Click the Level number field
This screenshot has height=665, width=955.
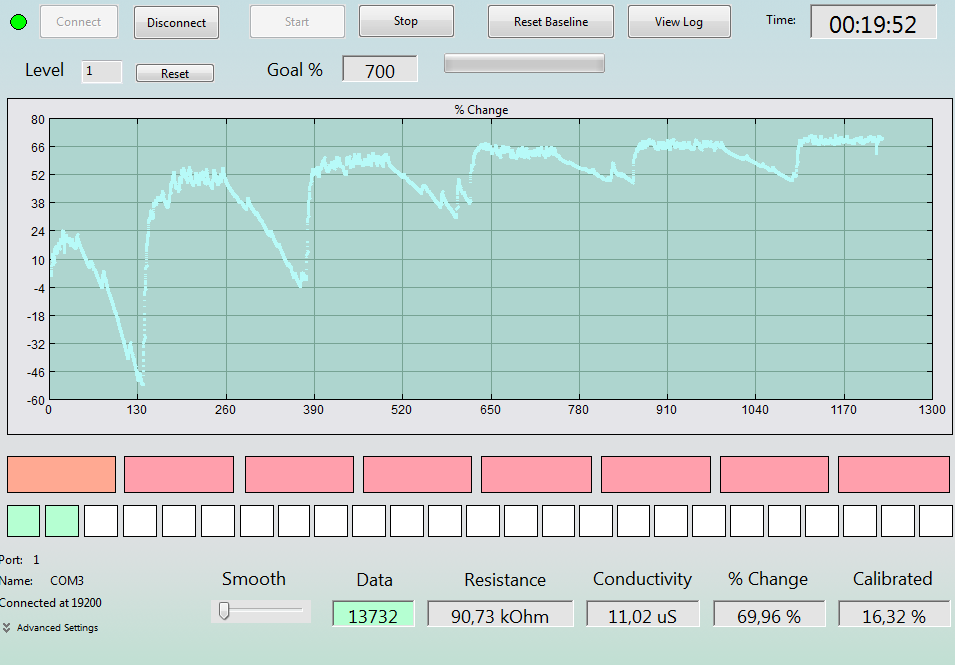(x=102, y=71)
